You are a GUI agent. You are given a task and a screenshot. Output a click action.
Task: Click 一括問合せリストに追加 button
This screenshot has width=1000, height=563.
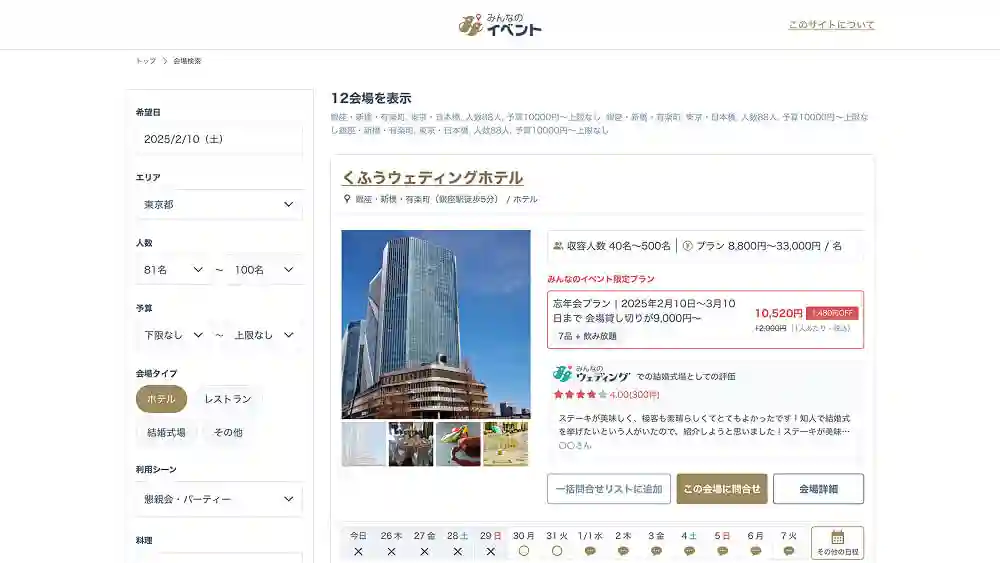(x=608, y=489)
